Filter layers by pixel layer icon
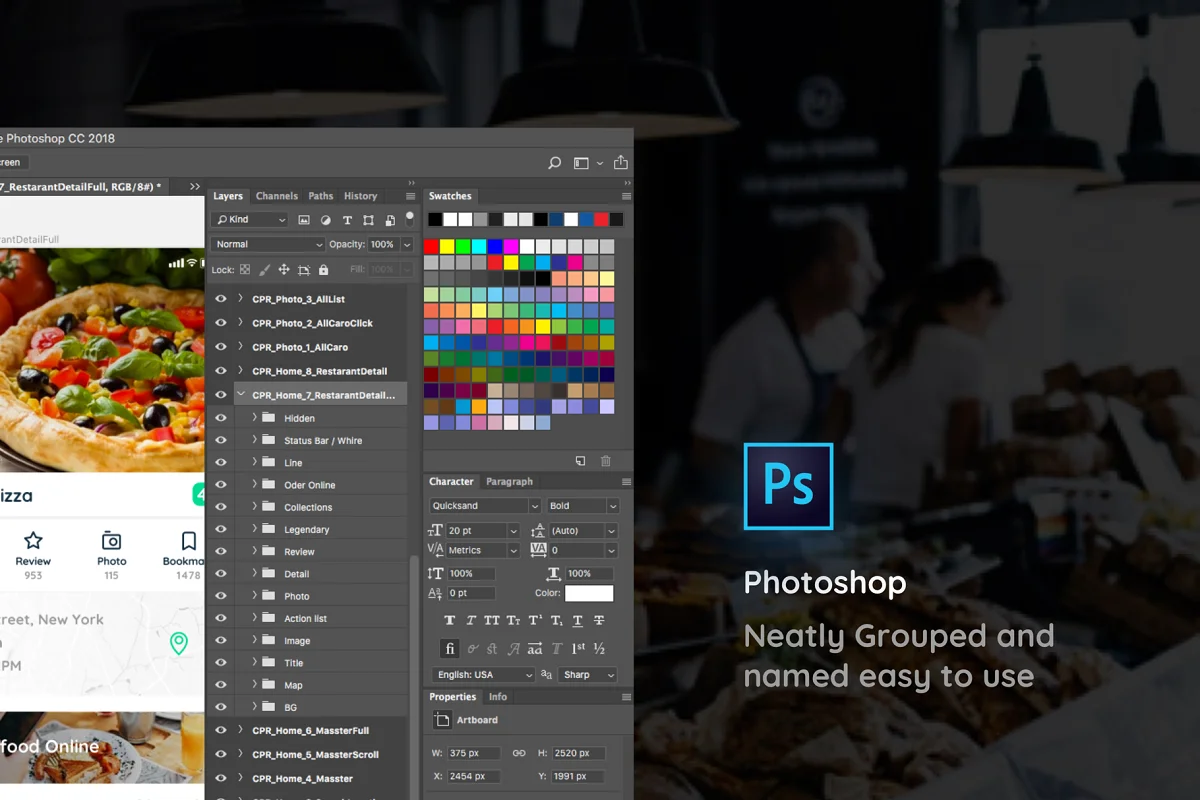 [x=304, y=220]
